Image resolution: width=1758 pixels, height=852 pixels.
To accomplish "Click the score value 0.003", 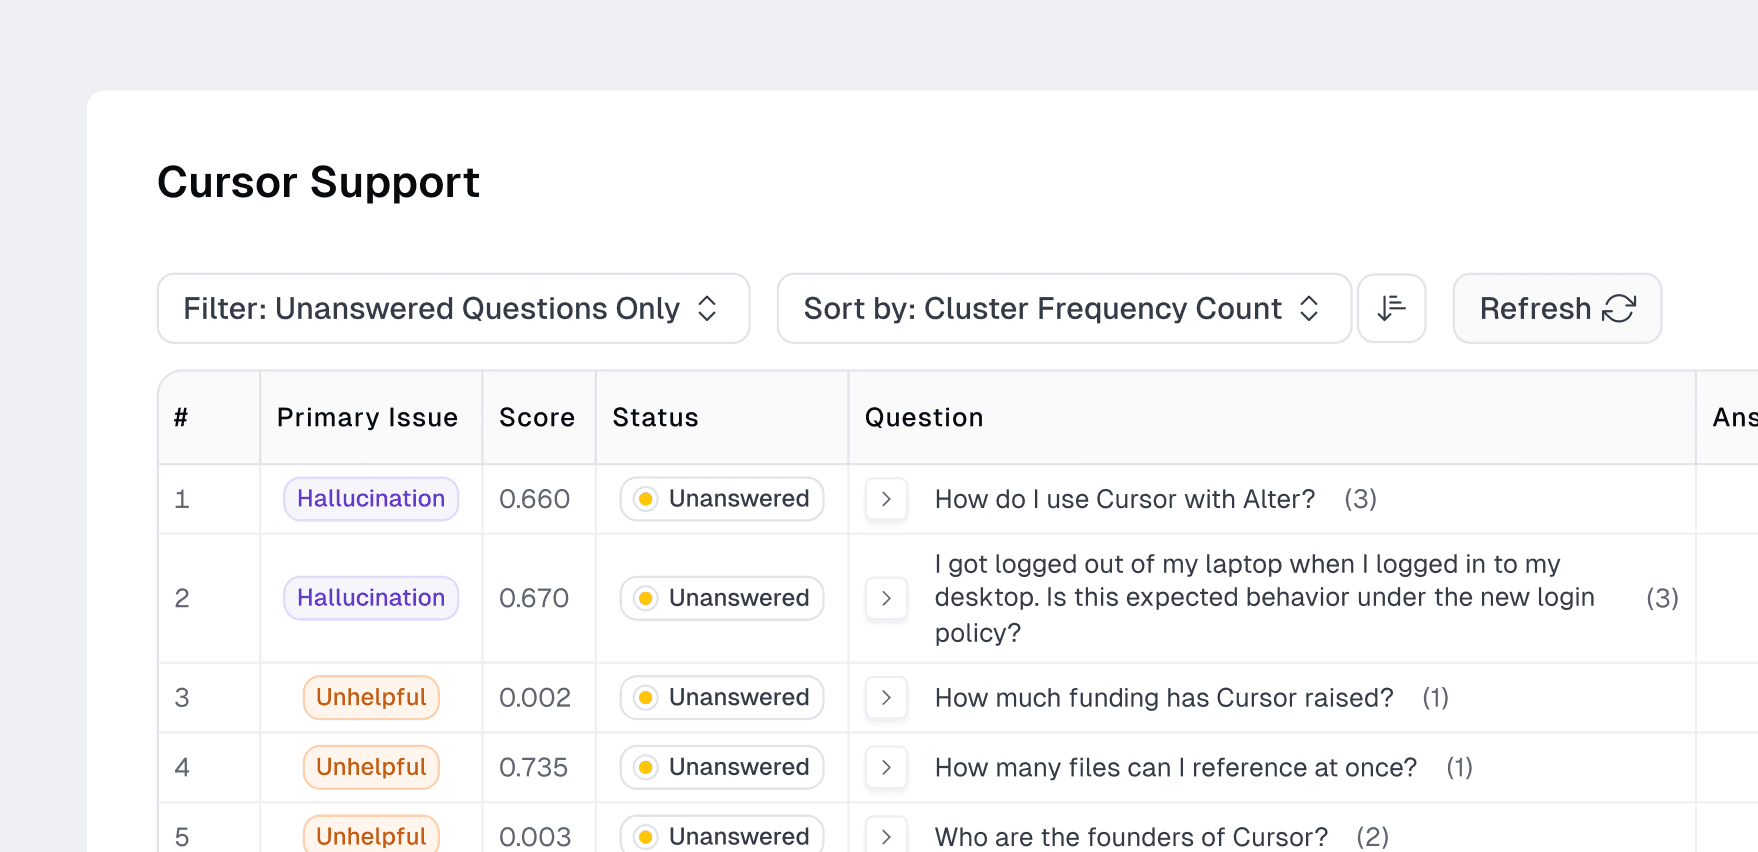I will pos(535,836).
